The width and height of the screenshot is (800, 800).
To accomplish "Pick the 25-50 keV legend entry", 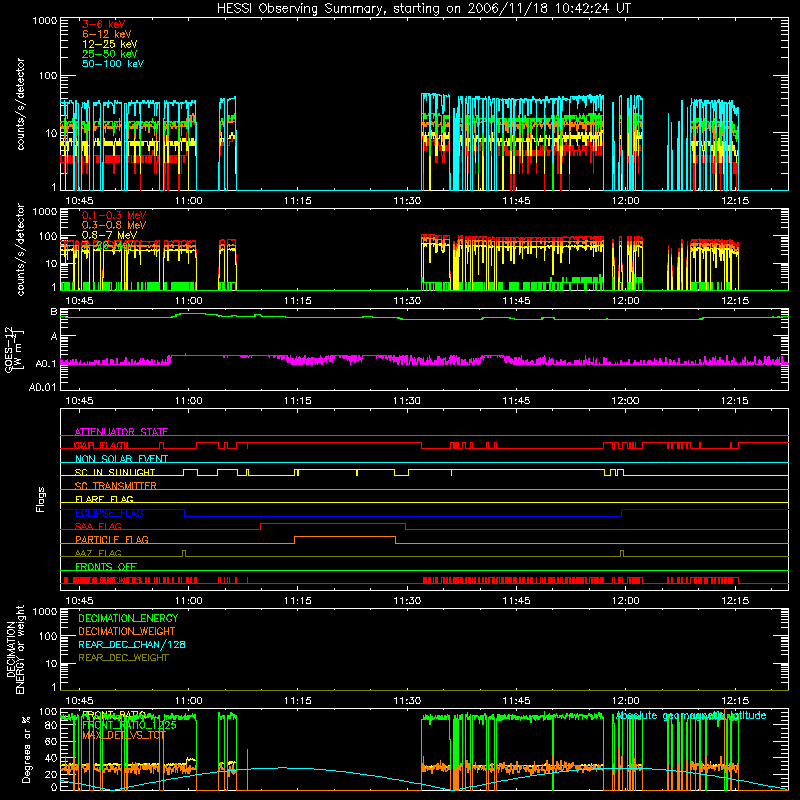I will point(110,54).
